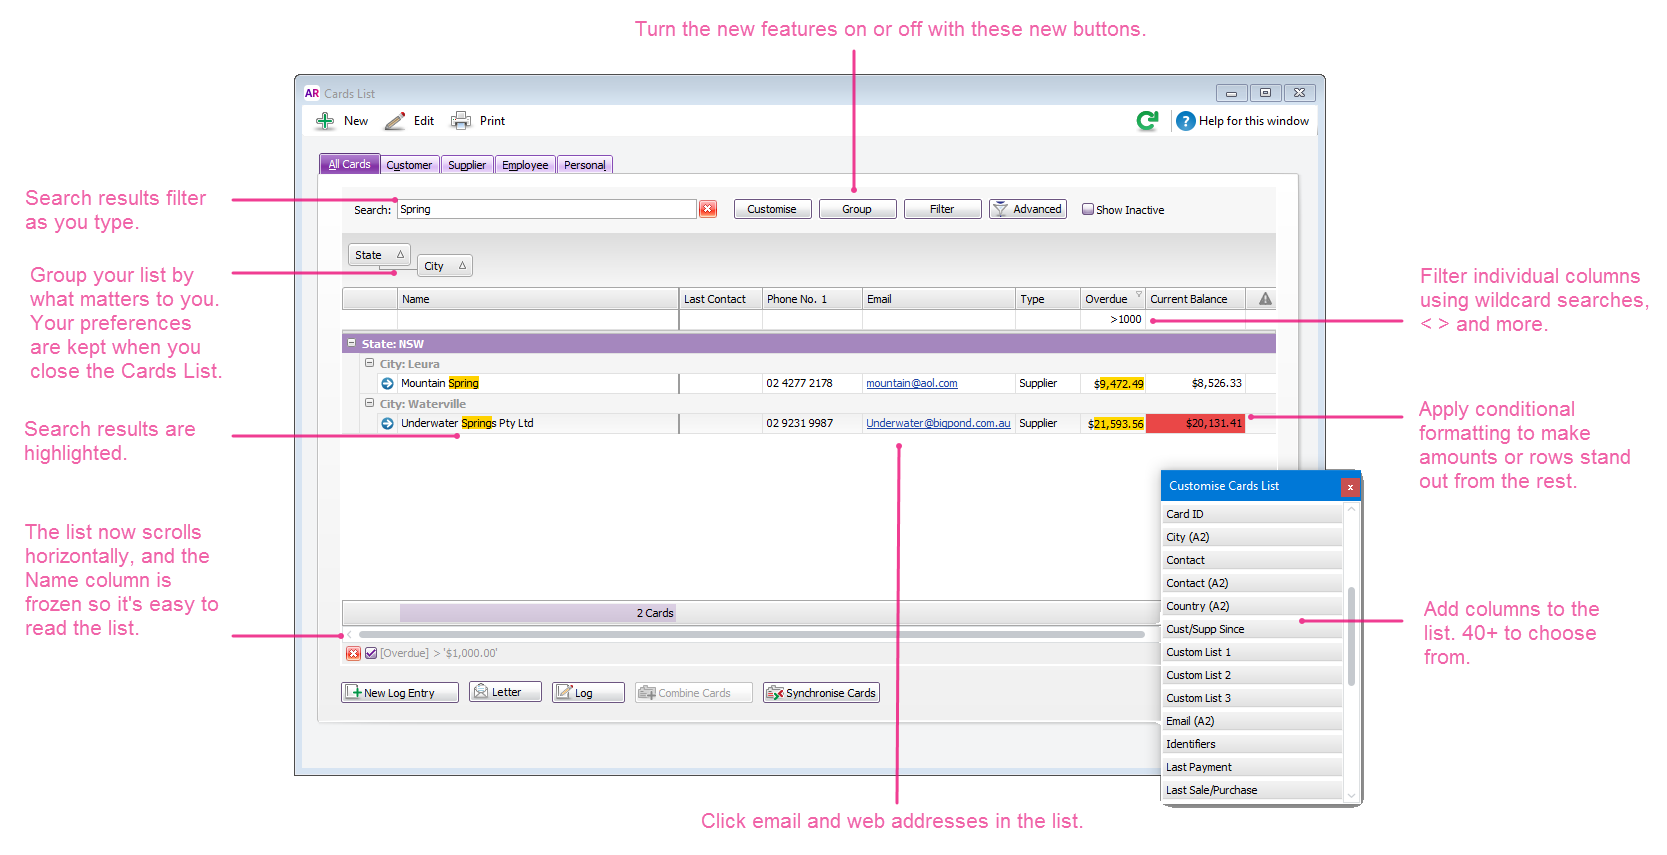The width and height of the screenshot is (1667, 855).
Task: Click the Synchronise Cards button
Action: click(x=821, y=692)
